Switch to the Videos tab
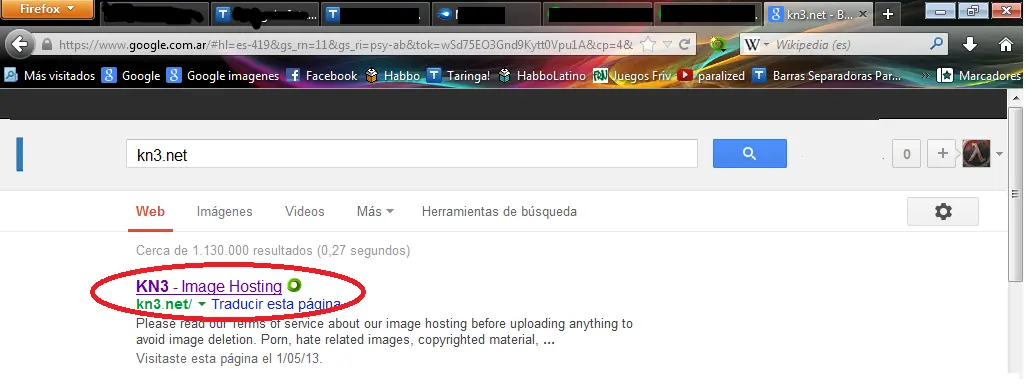 tap(304, 211)
